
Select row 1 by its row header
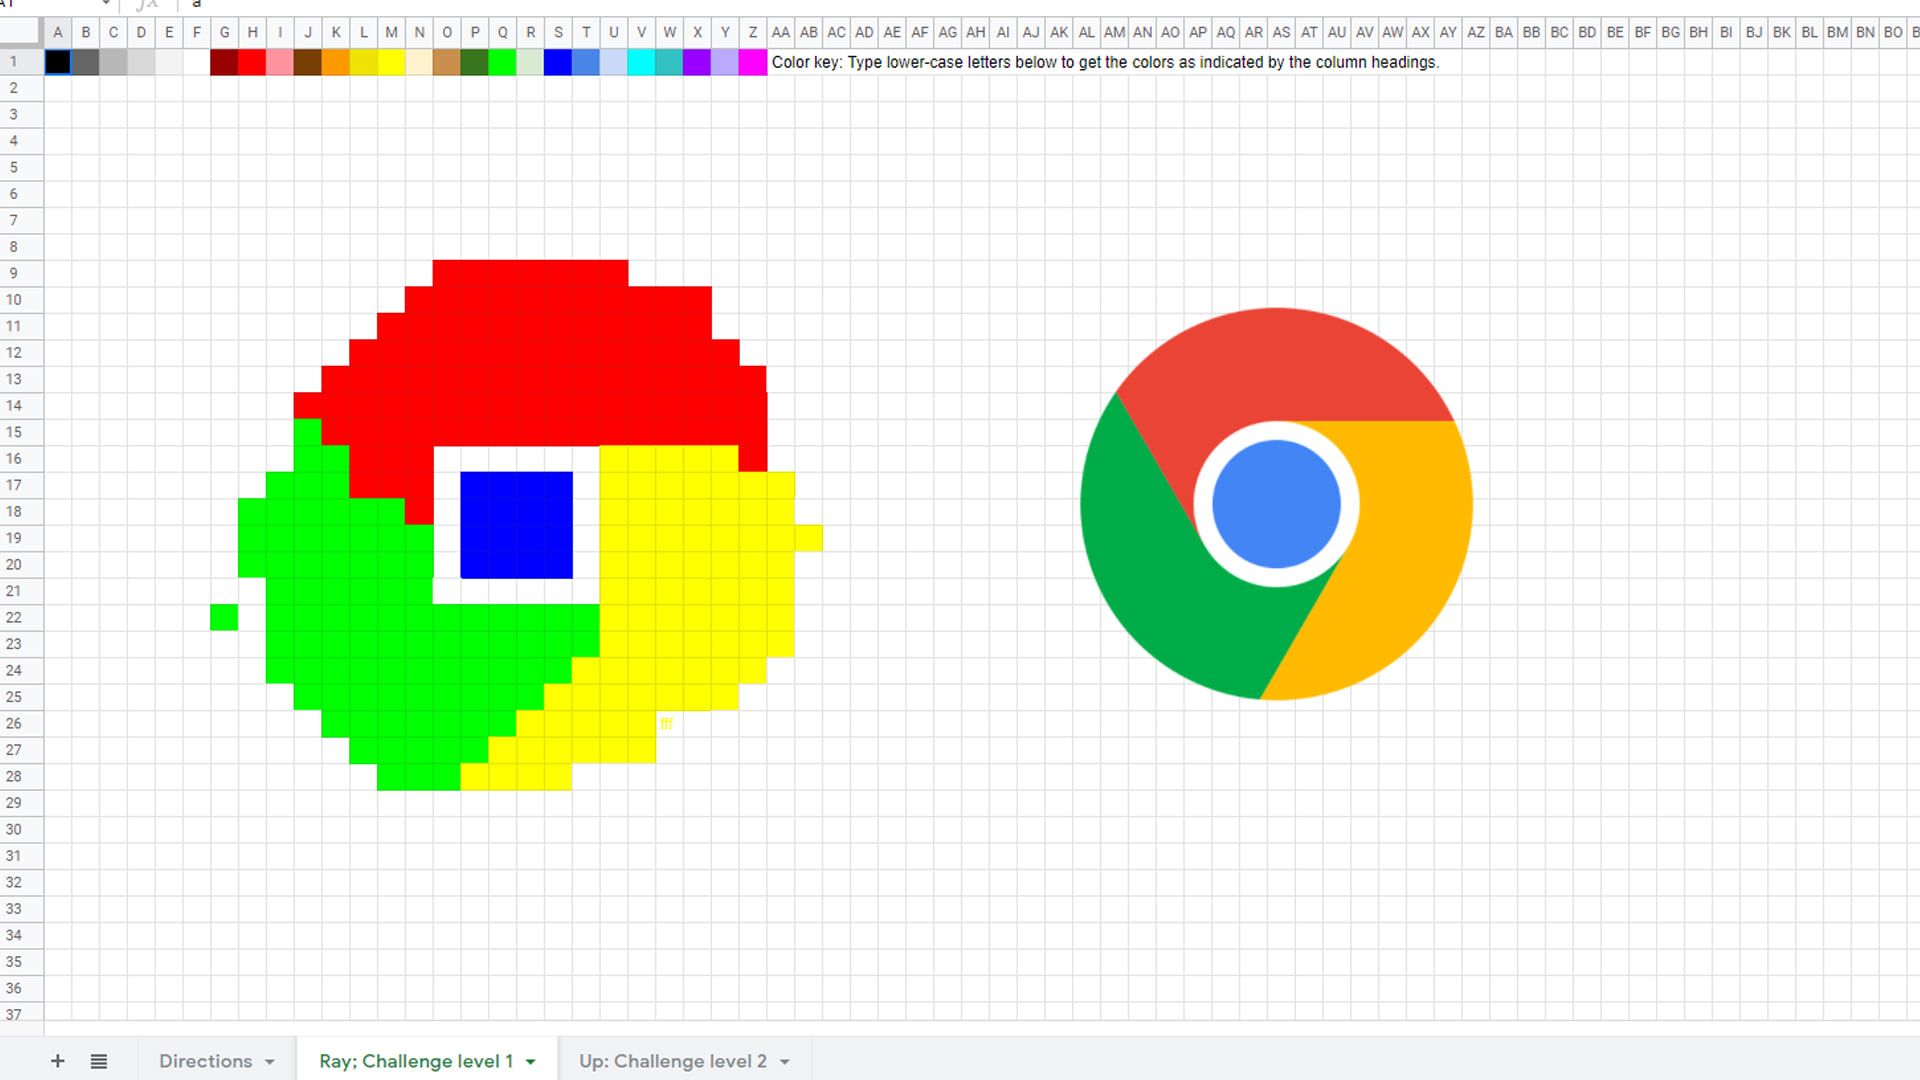tap(21, 62)
